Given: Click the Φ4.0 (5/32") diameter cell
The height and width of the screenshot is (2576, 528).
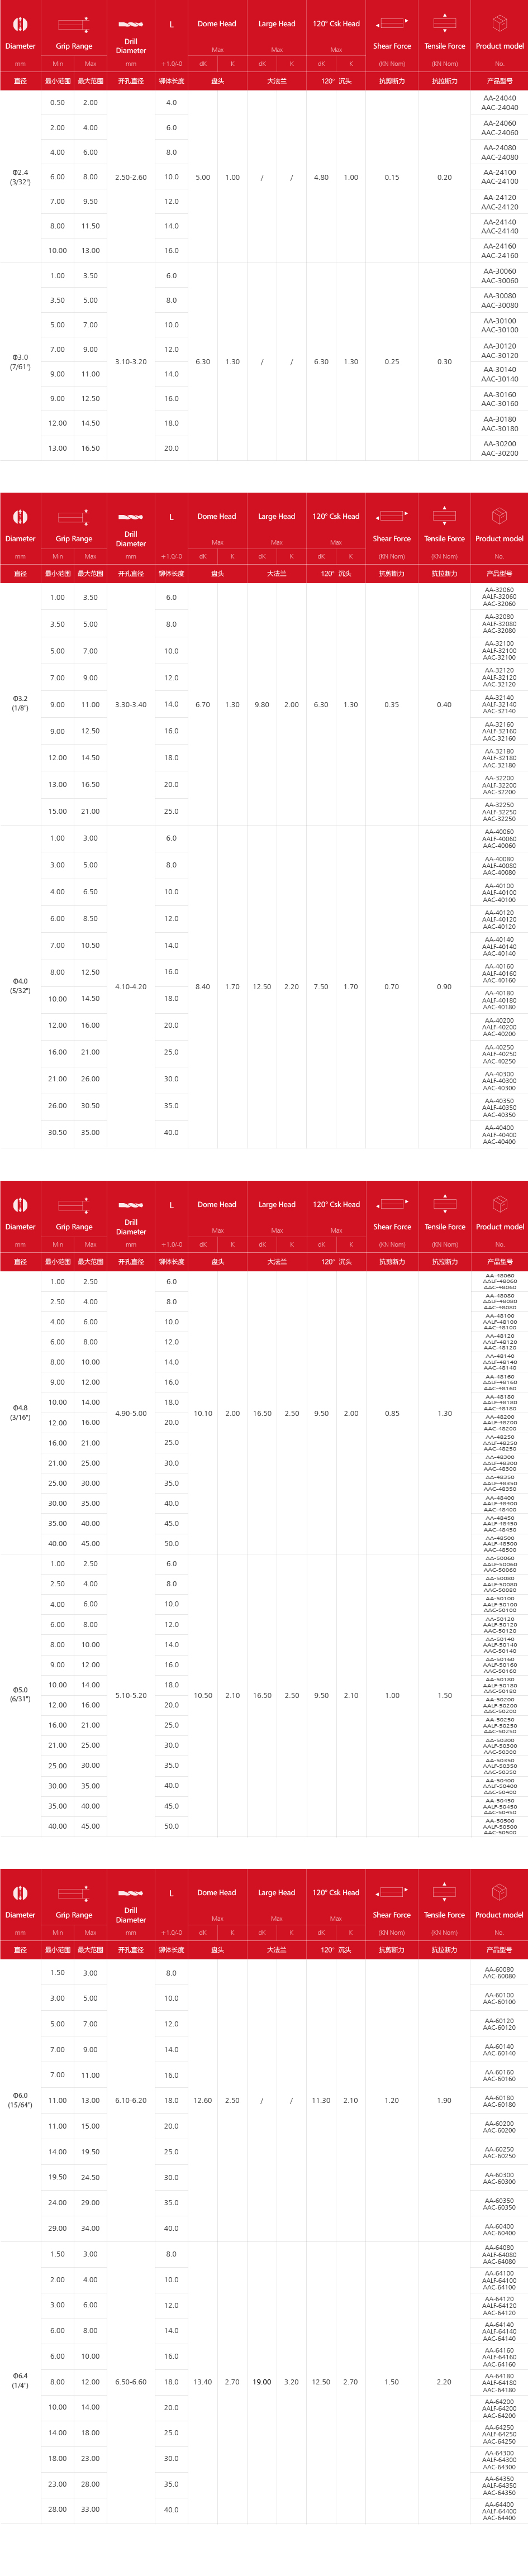Looking at the screenshot, I should [x=20, y=986].
